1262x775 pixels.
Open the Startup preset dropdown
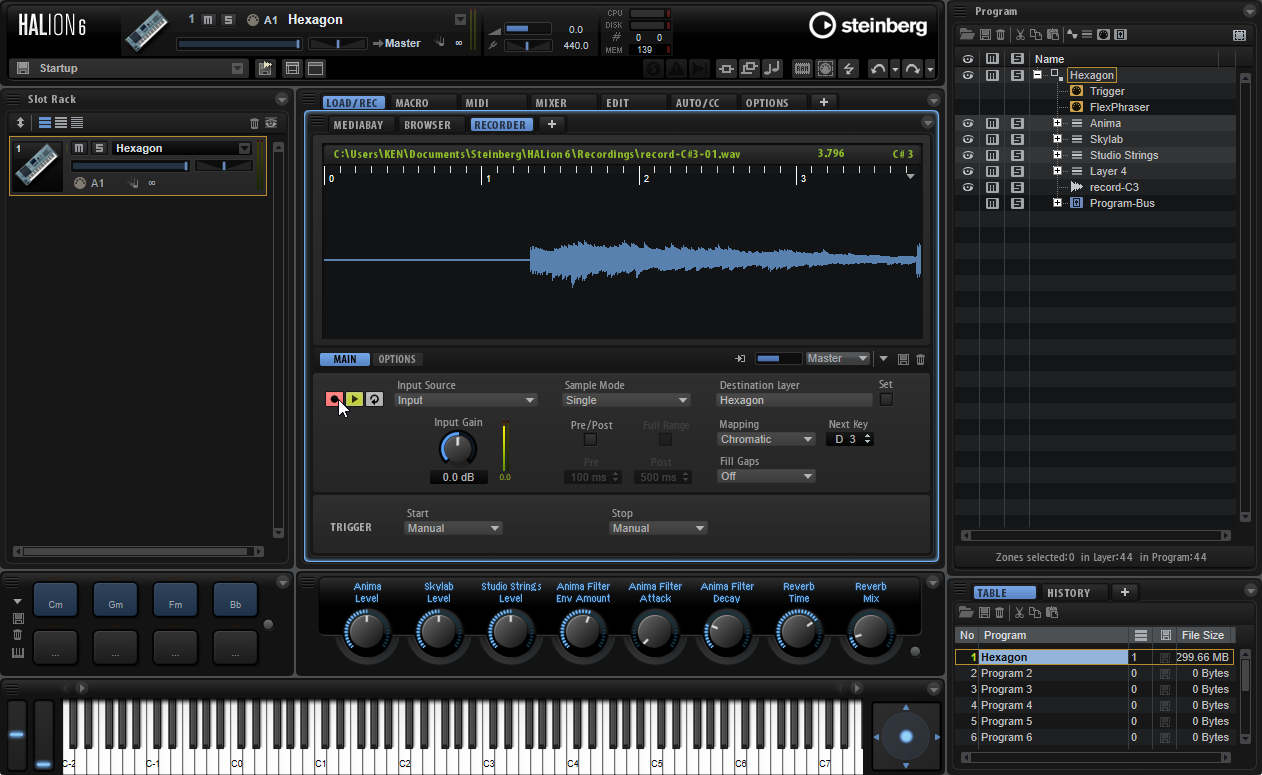click(x=238, y=68)
